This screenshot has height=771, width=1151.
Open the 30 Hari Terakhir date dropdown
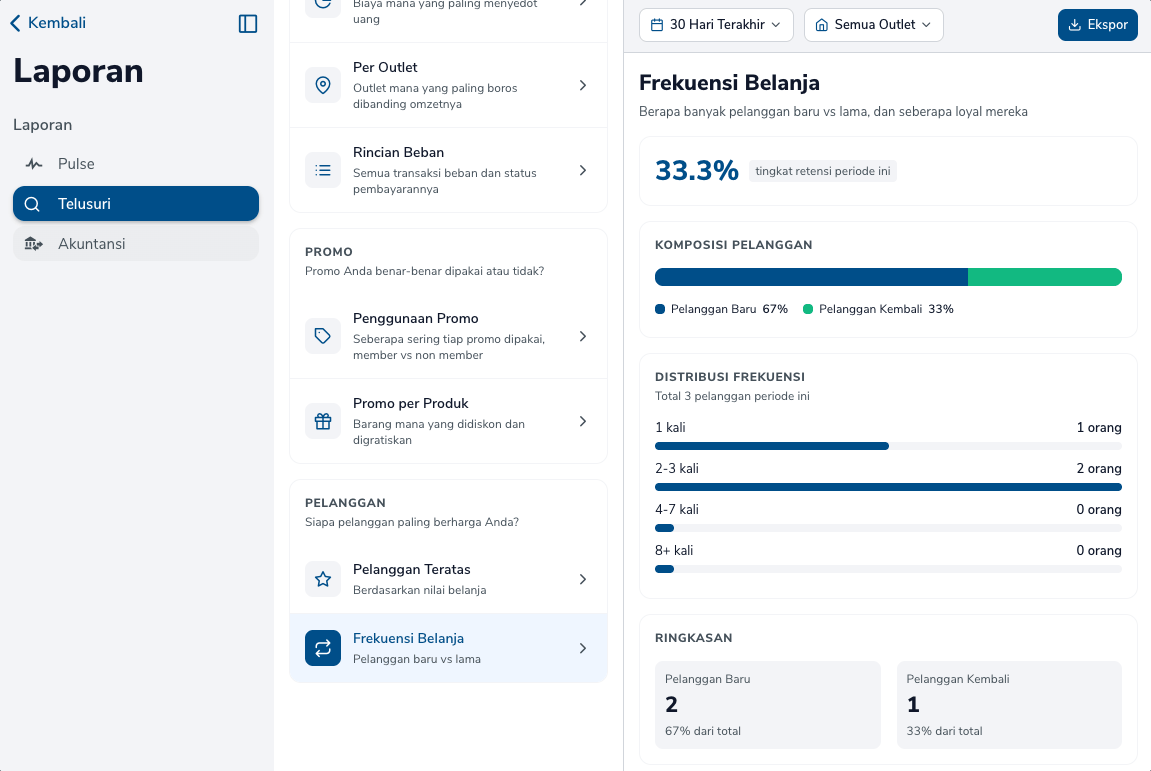click(716, 25)
